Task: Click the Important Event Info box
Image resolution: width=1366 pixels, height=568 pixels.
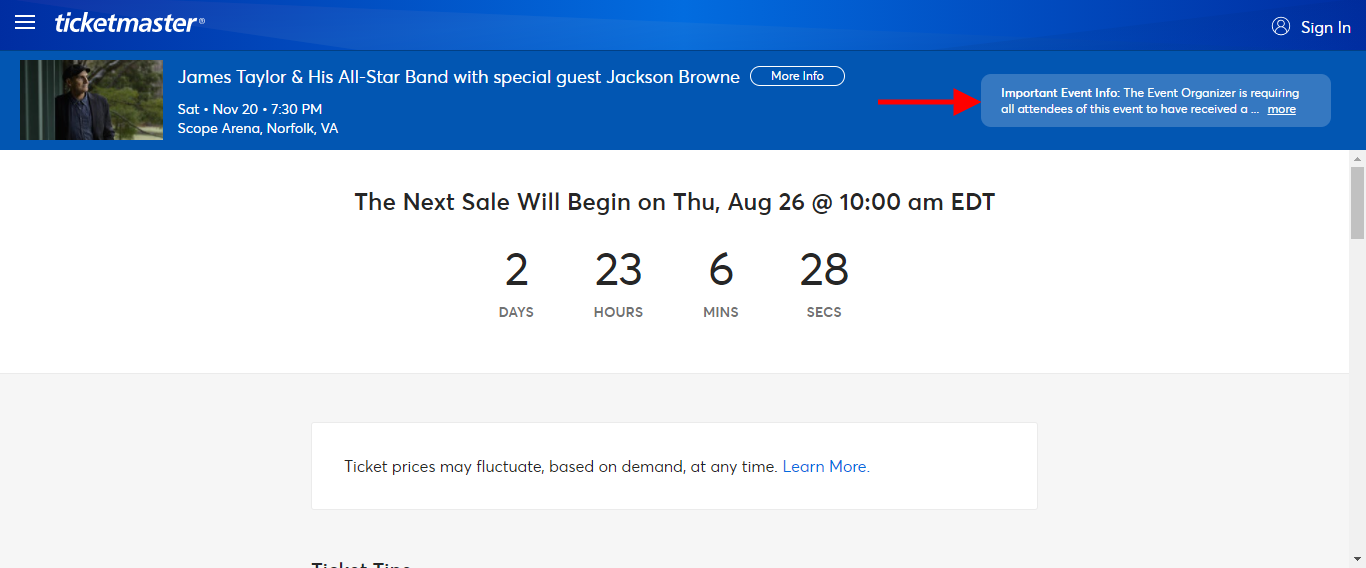Action: pyautogui.click(x=1155, y=100)
